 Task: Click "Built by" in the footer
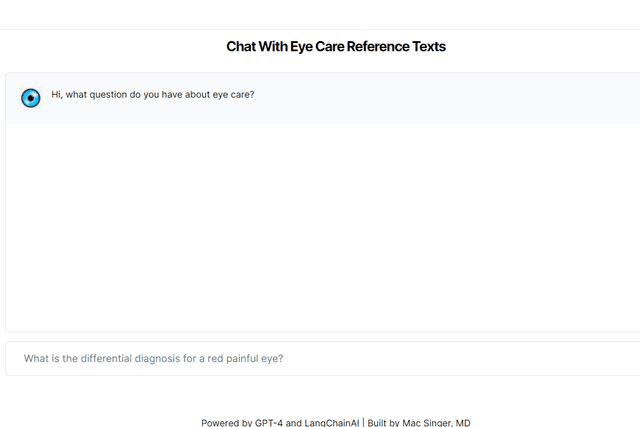pos(384,422)
